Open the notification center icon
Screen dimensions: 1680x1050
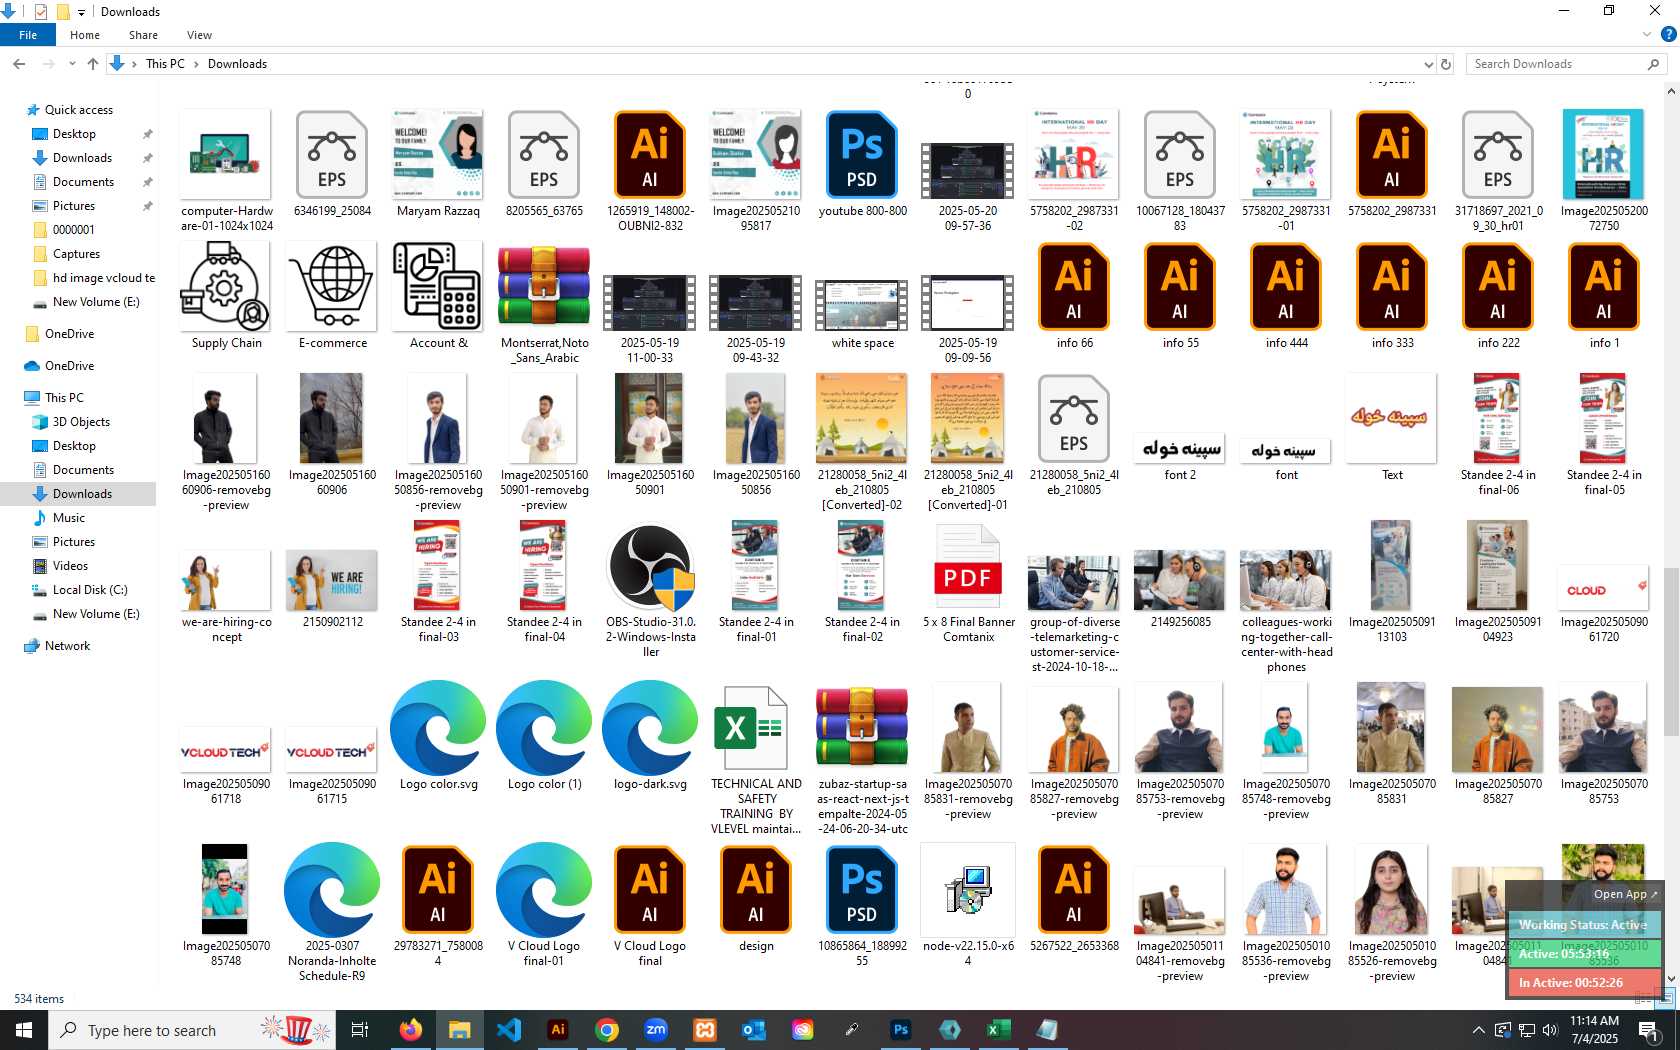click(1649, 1030)
